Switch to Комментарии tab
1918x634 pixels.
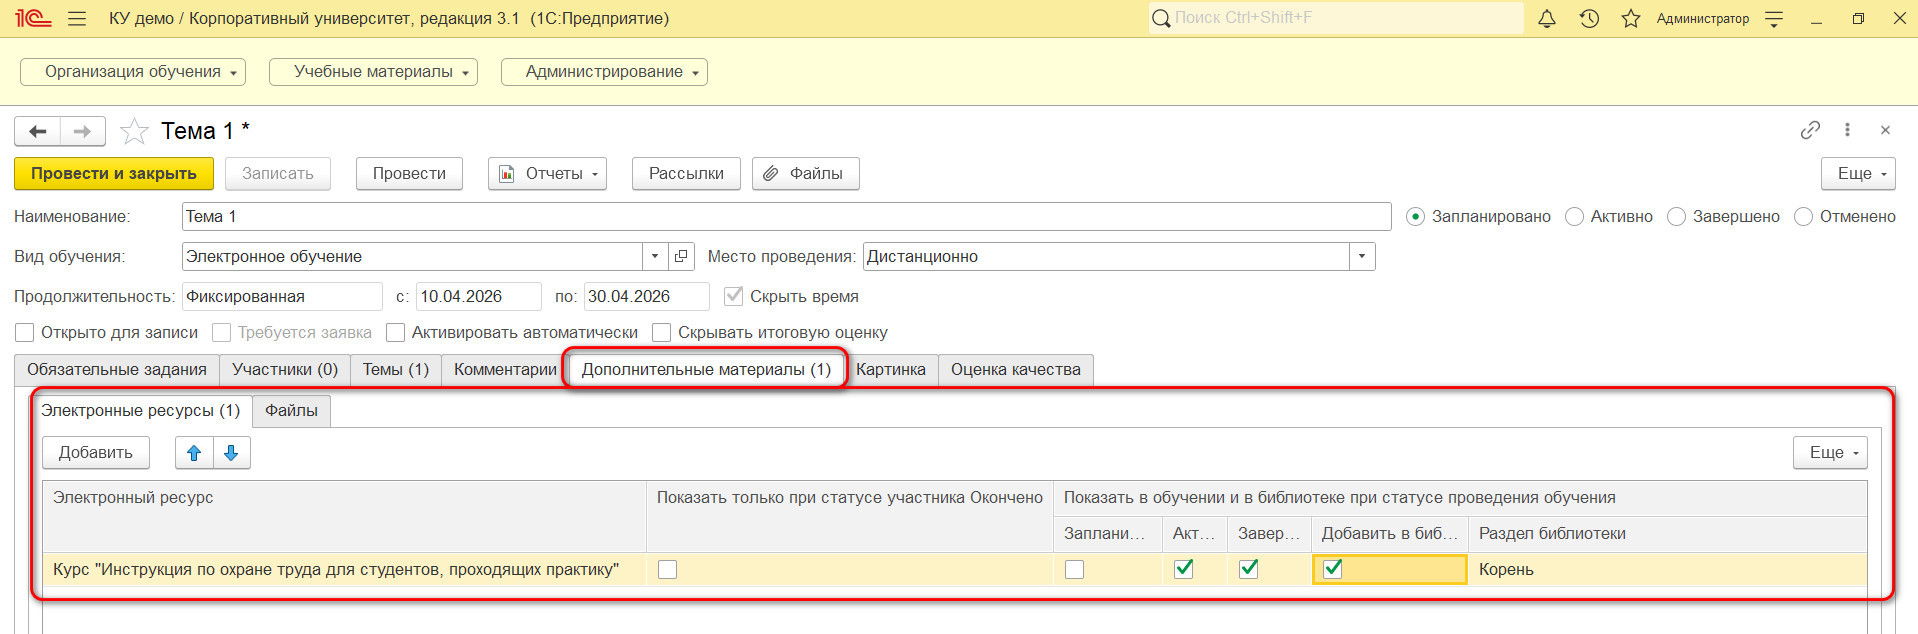pos(505,370)
